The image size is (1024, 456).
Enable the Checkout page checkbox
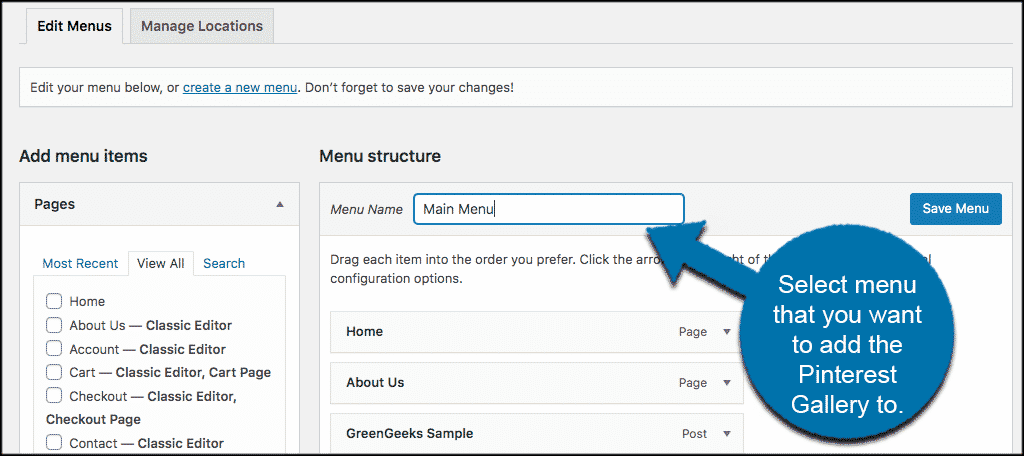tap(54, 396)
